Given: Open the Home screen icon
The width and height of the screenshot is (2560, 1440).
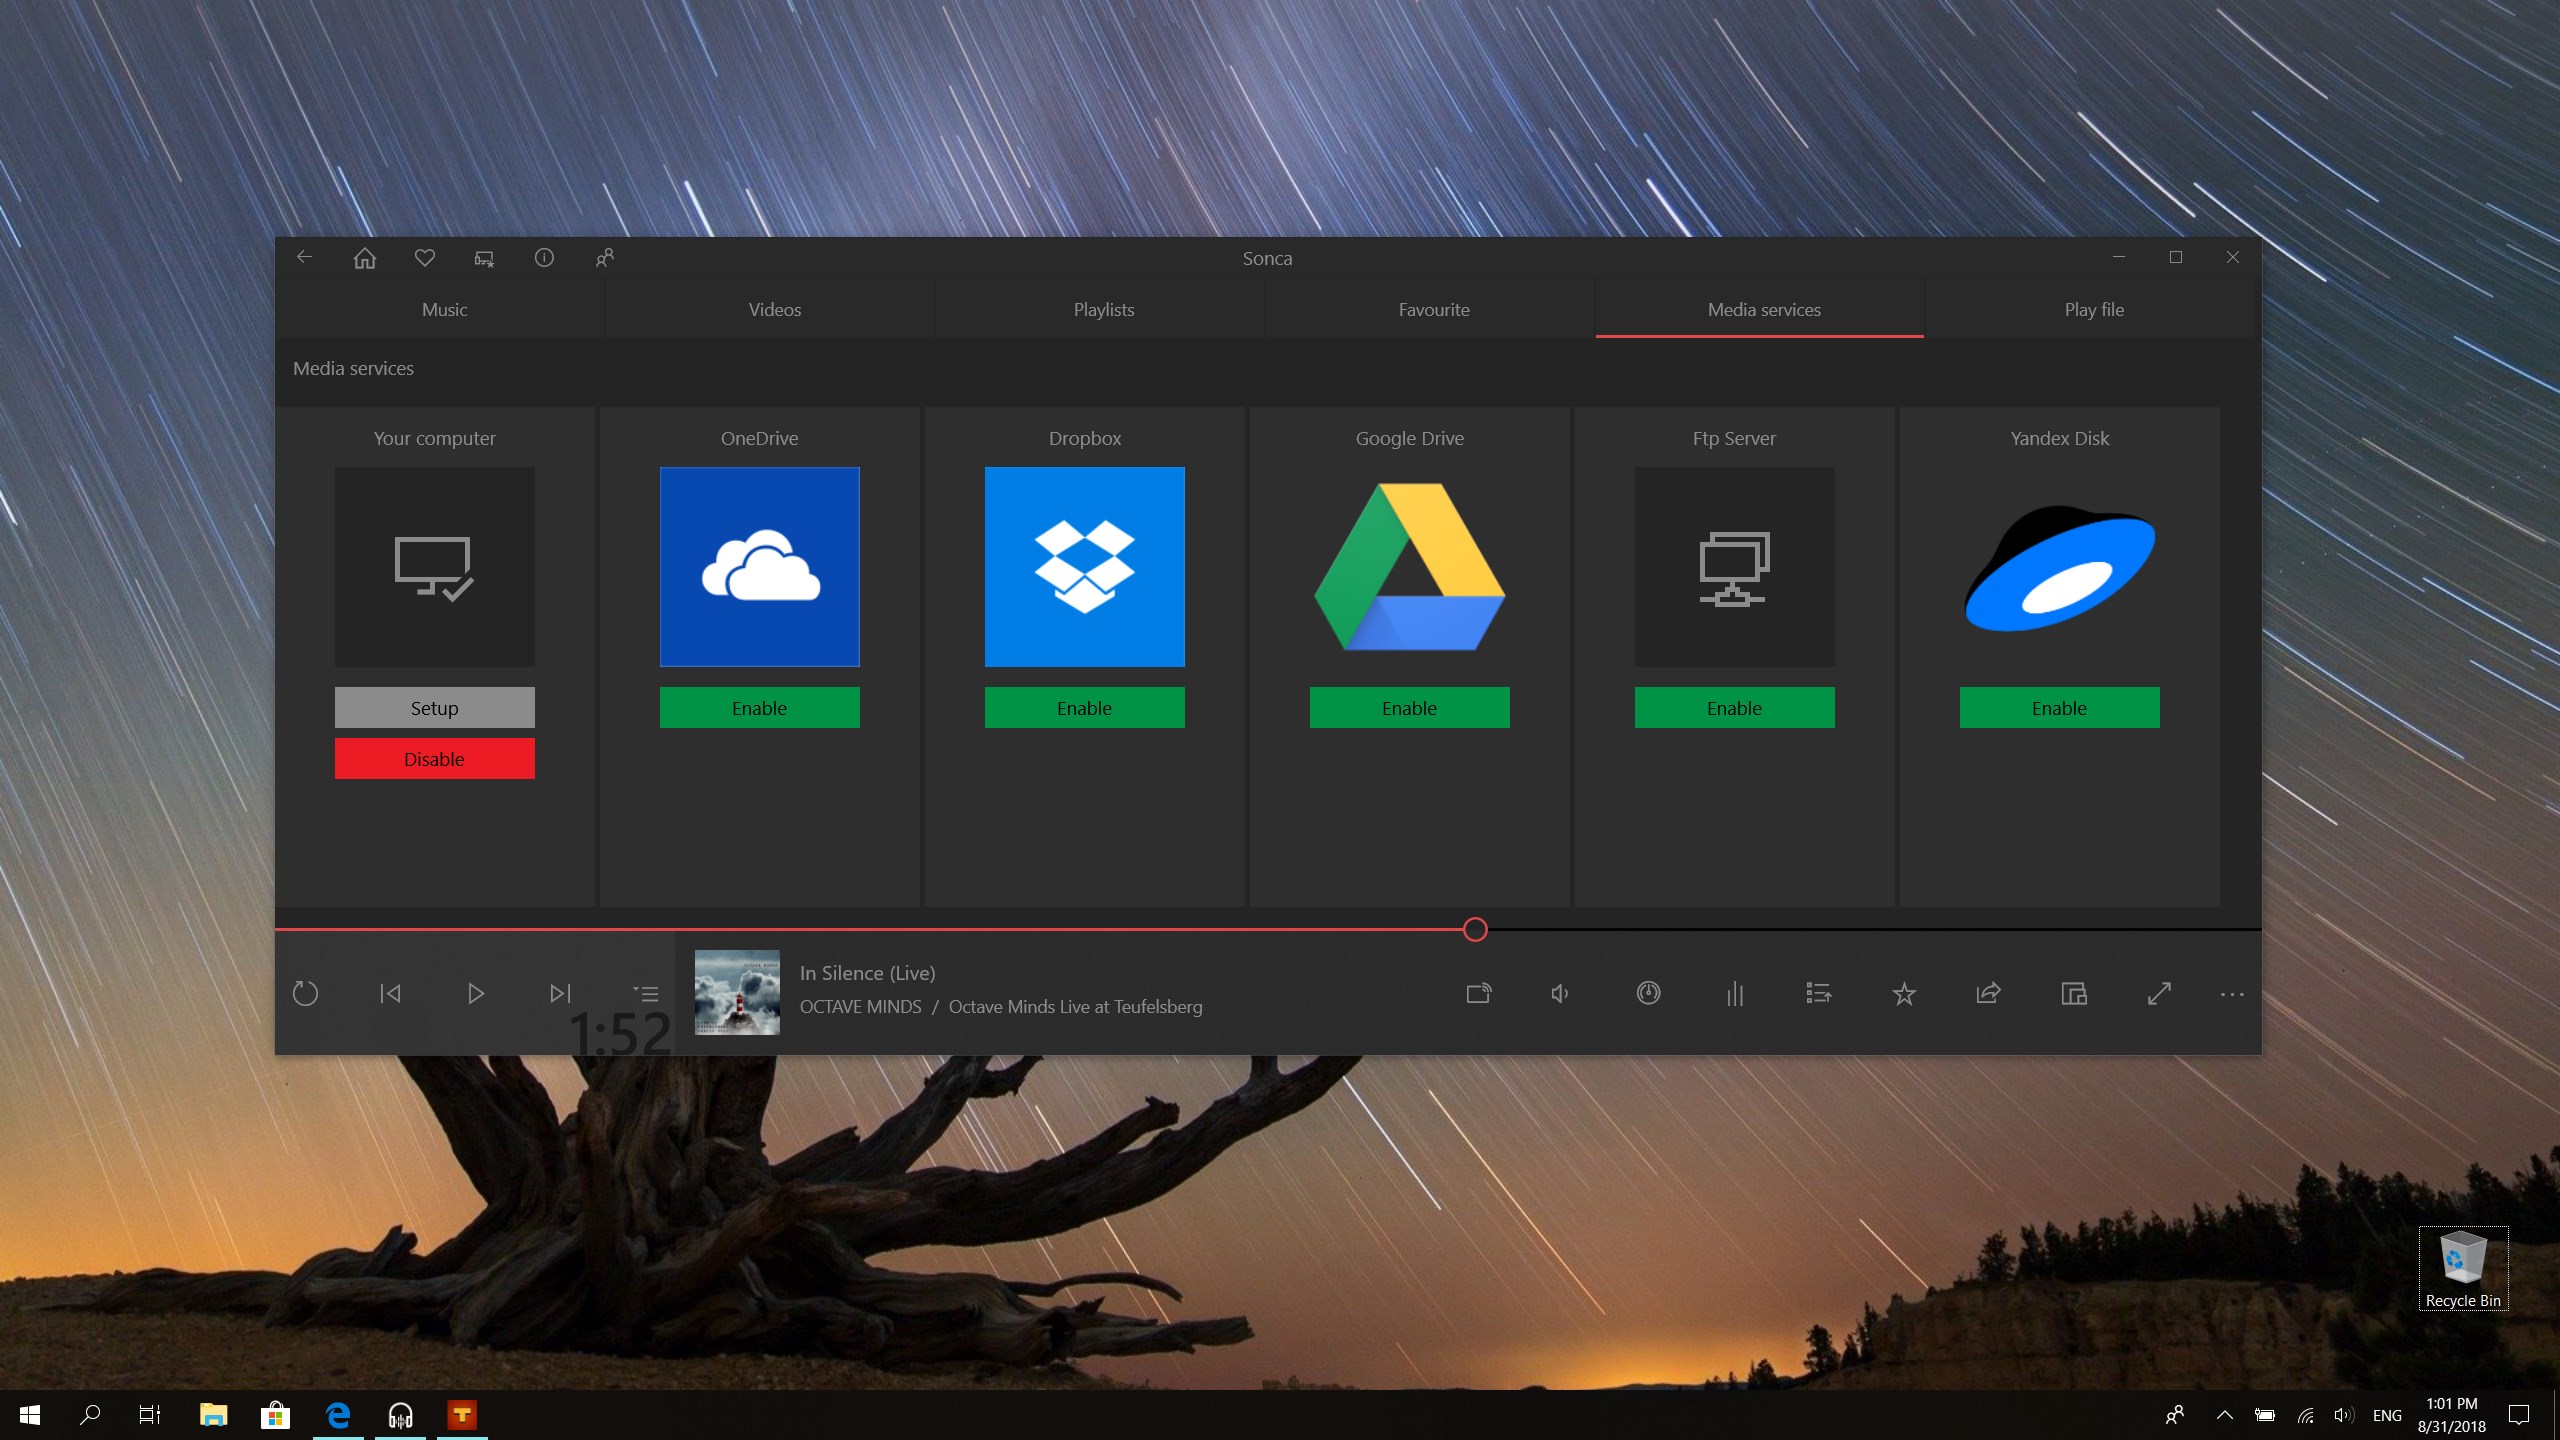Looking at the screenshot, I should tap(364, 257).
